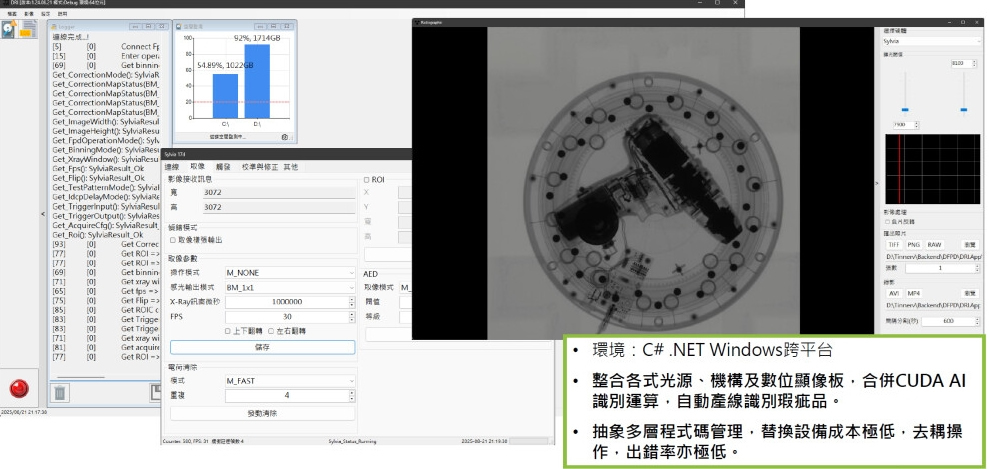Toggle the 上下翻轉 vertical flip checkbox
This screenshot has width=989, height=469.
pyautogui.click(x=228, y=330)
